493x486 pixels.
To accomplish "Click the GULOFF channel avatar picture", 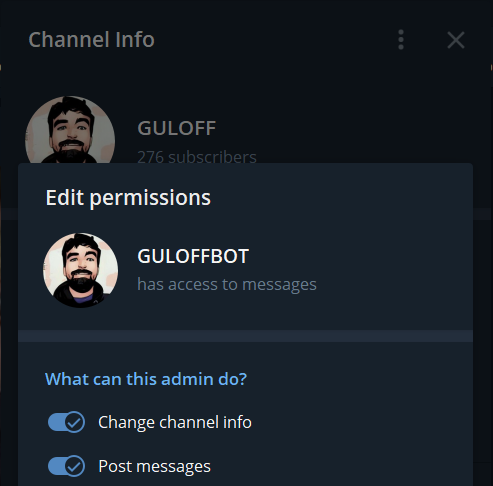I will click(70, 130).
